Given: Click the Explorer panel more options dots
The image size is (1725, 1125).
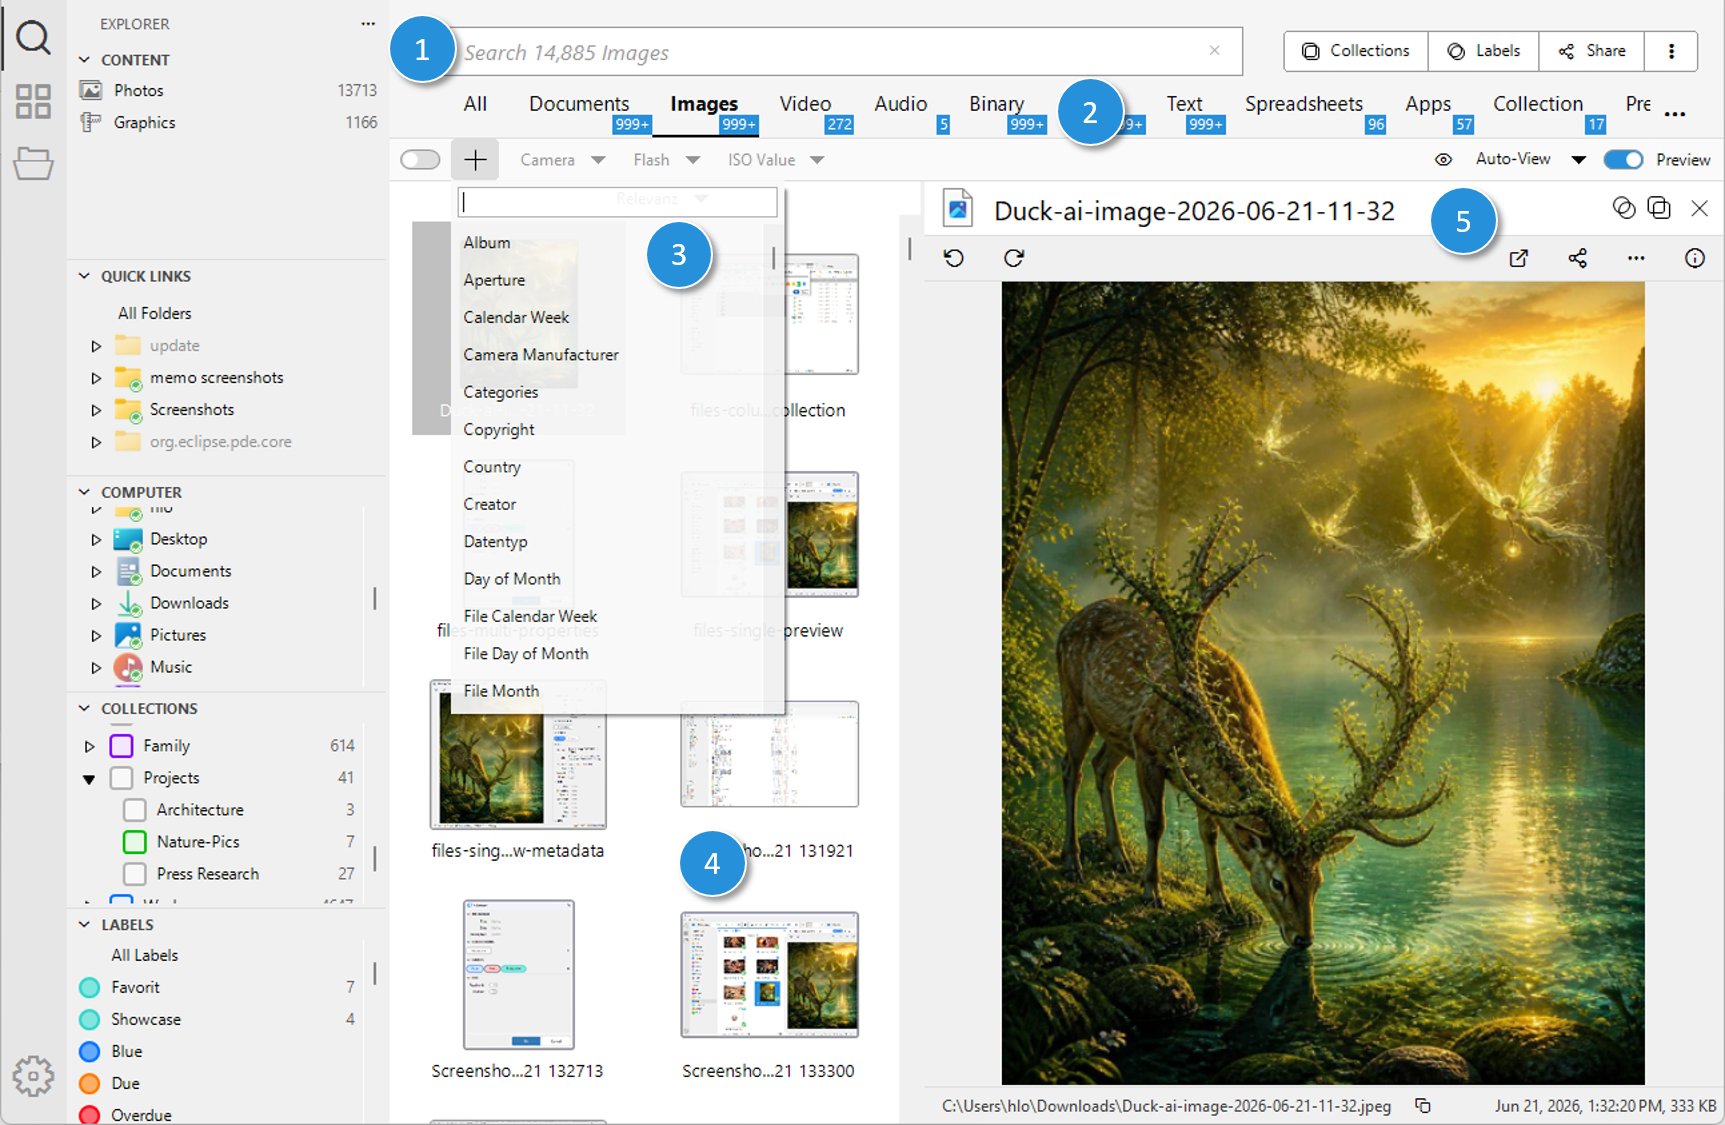Looking at the screenshot, I should tap(368, 23).
